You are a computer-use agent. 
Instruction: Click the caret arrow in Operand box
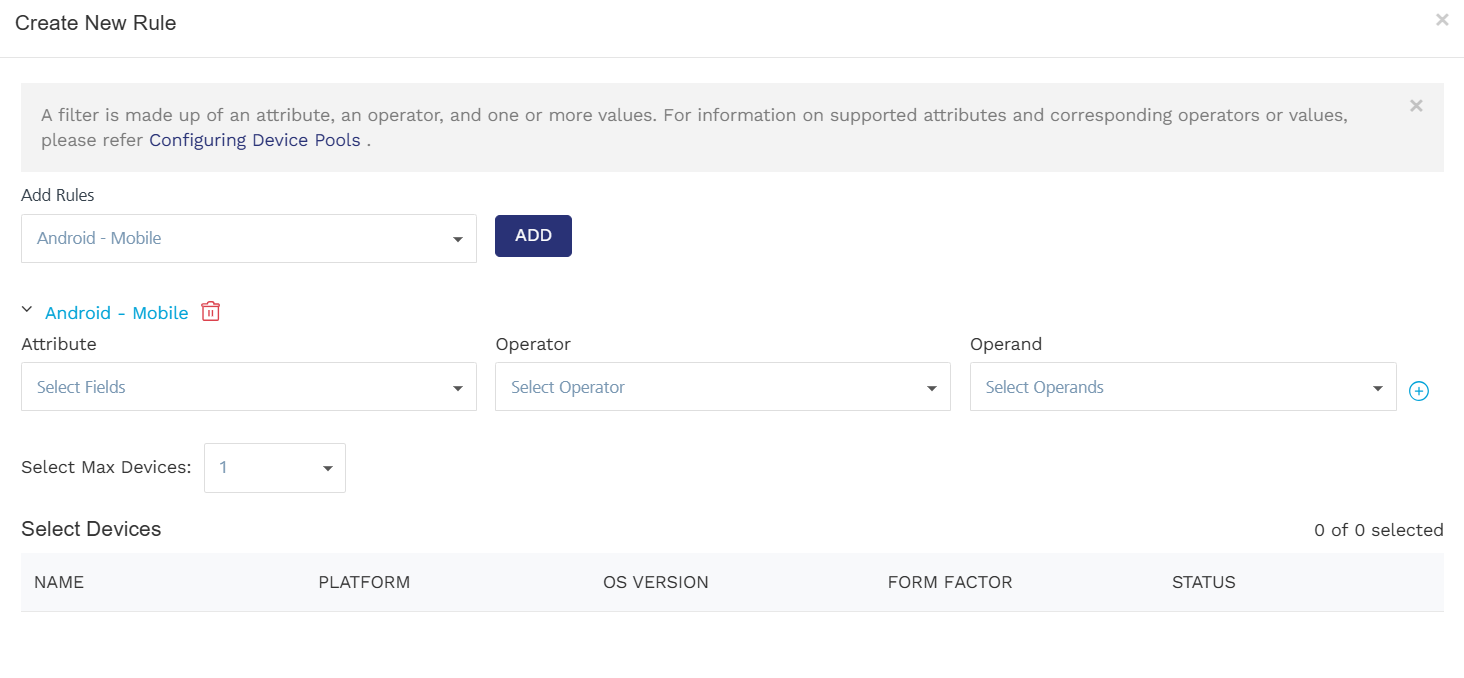pos(1377,389)
